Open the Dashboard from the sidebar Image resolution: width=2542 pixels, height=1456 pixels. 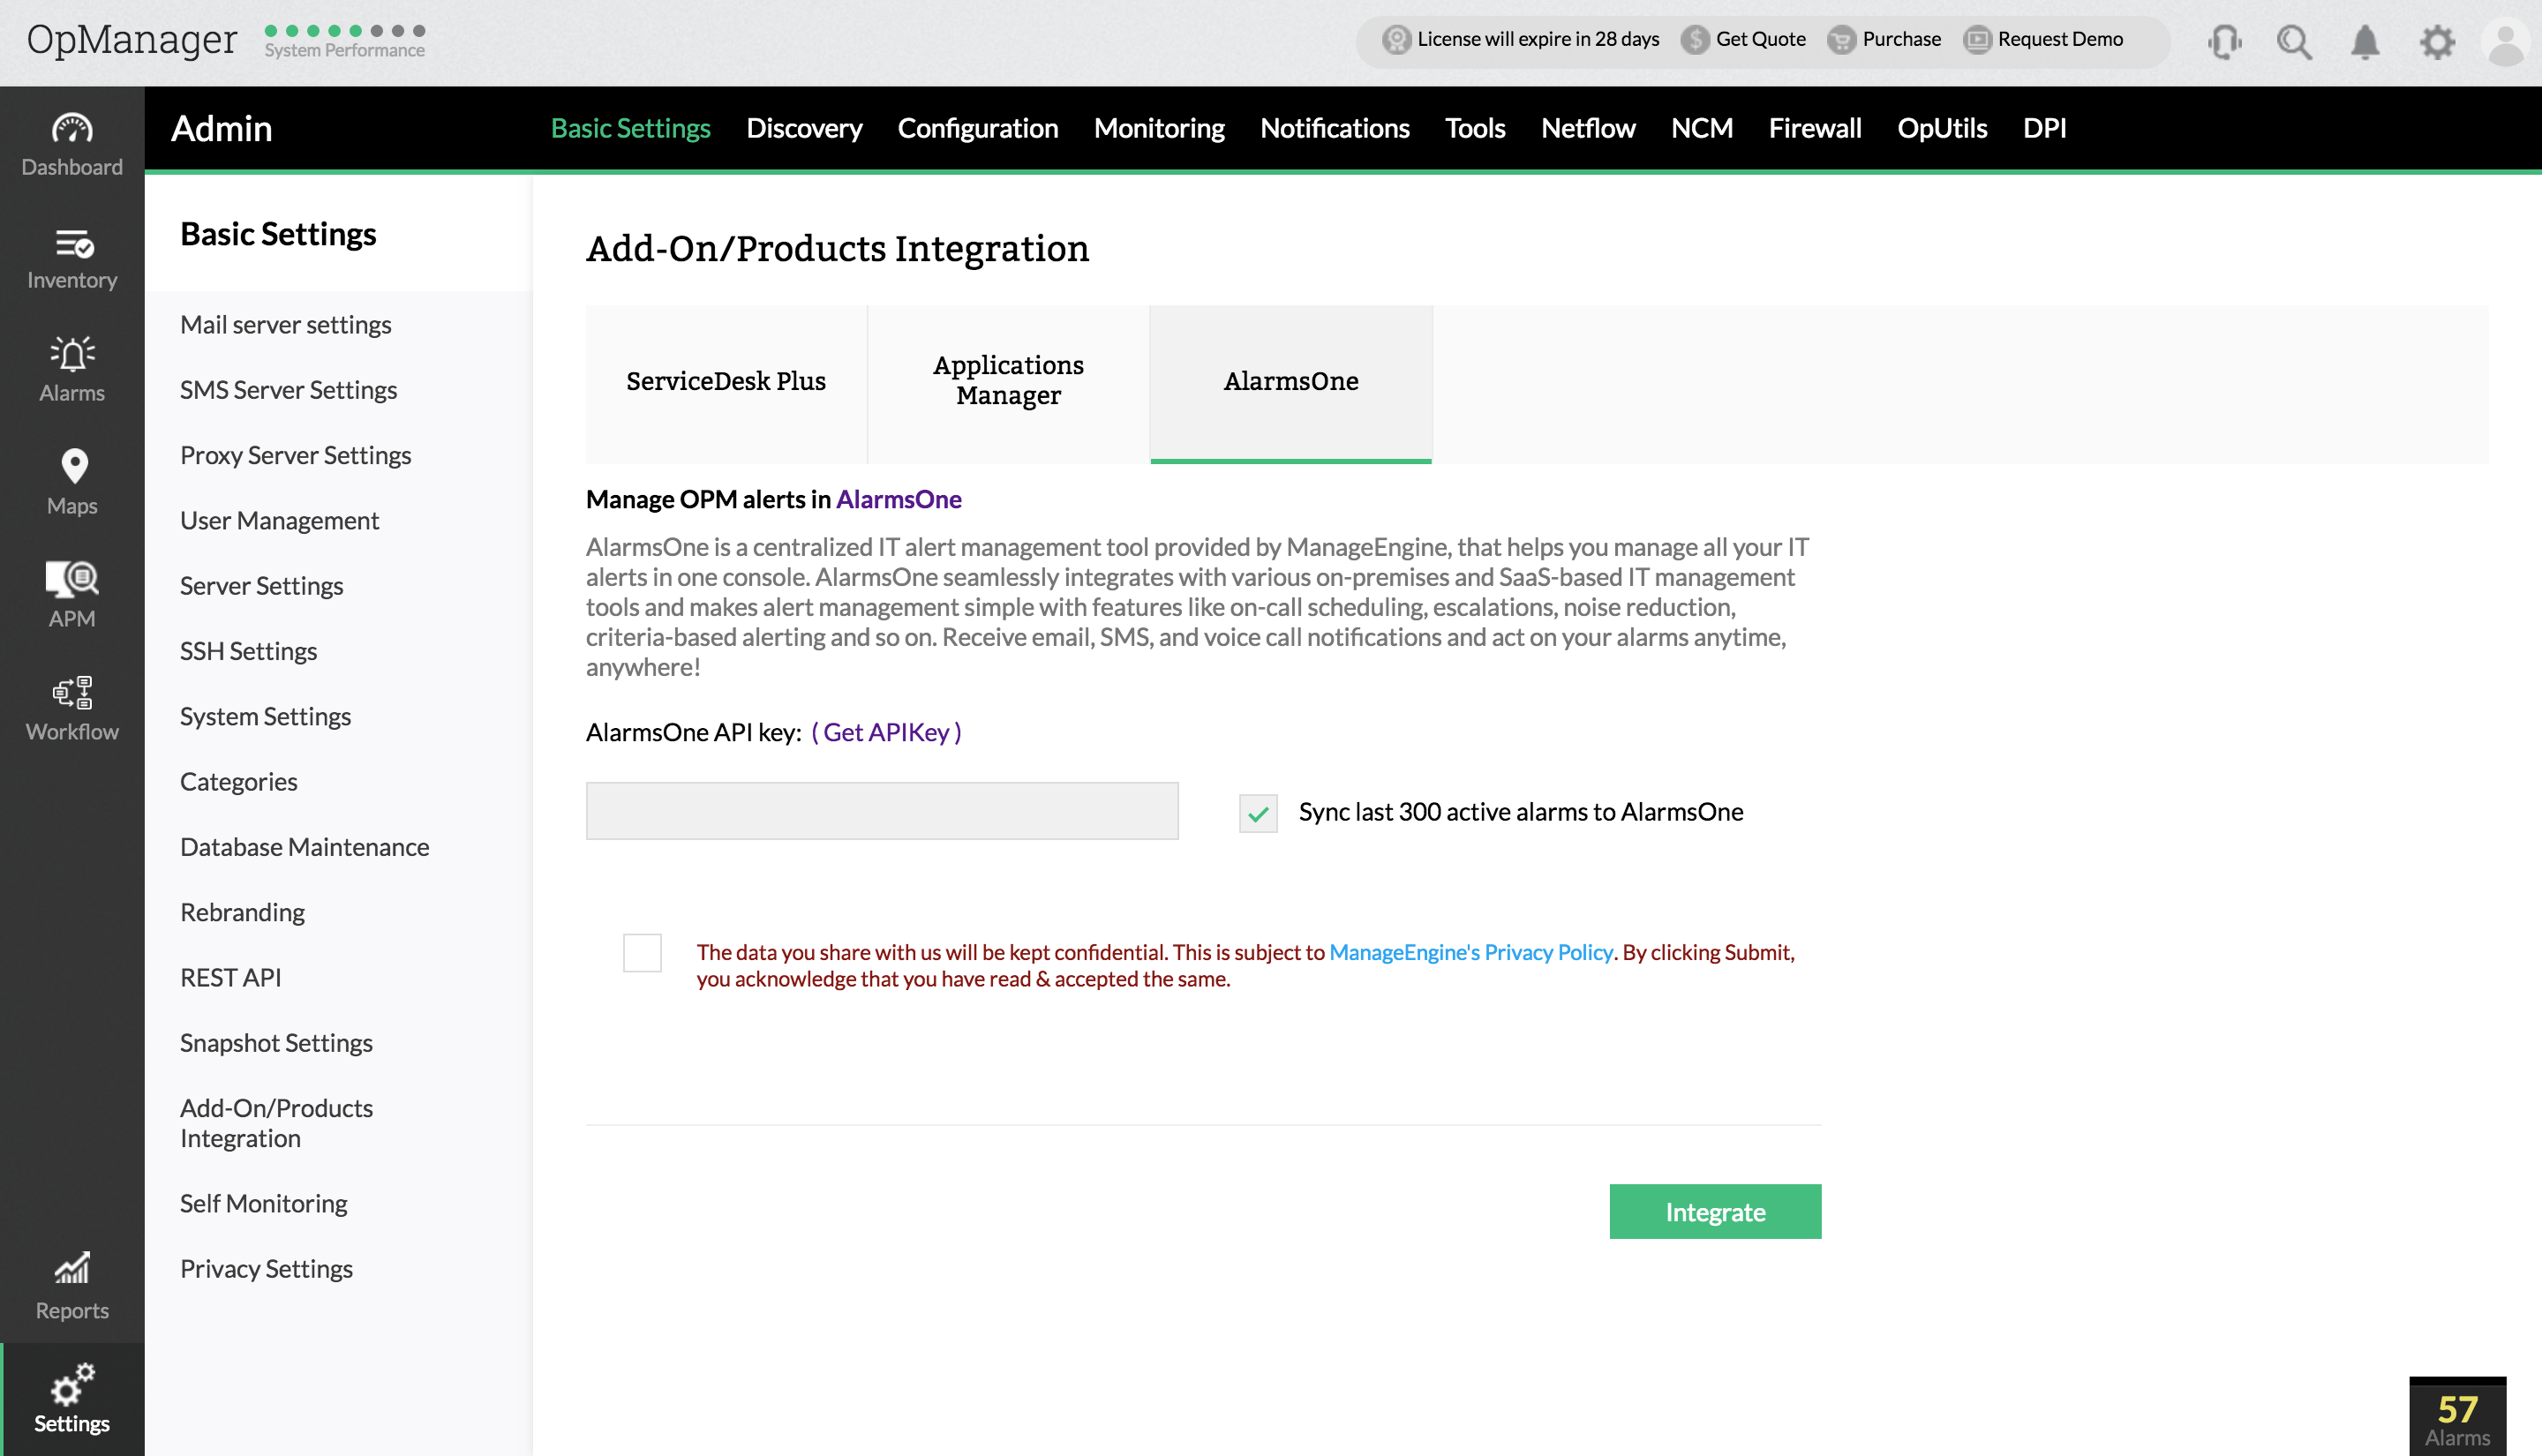[71, 142]
